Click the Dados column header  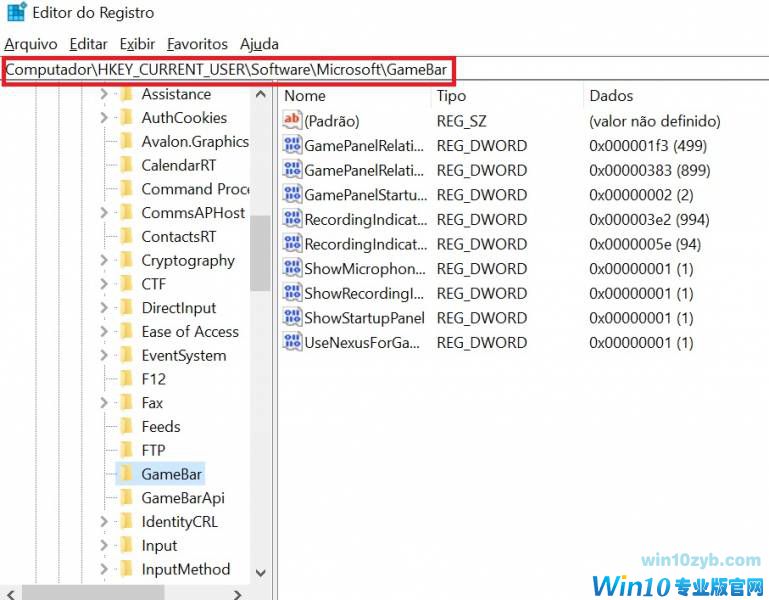tap(611, 96)
